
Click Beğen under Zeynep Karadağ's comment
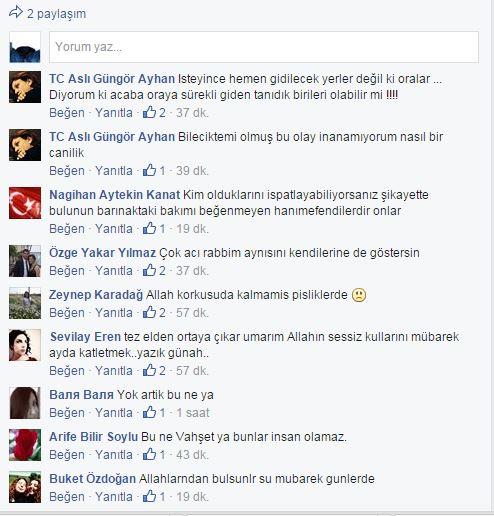[67, 313]
